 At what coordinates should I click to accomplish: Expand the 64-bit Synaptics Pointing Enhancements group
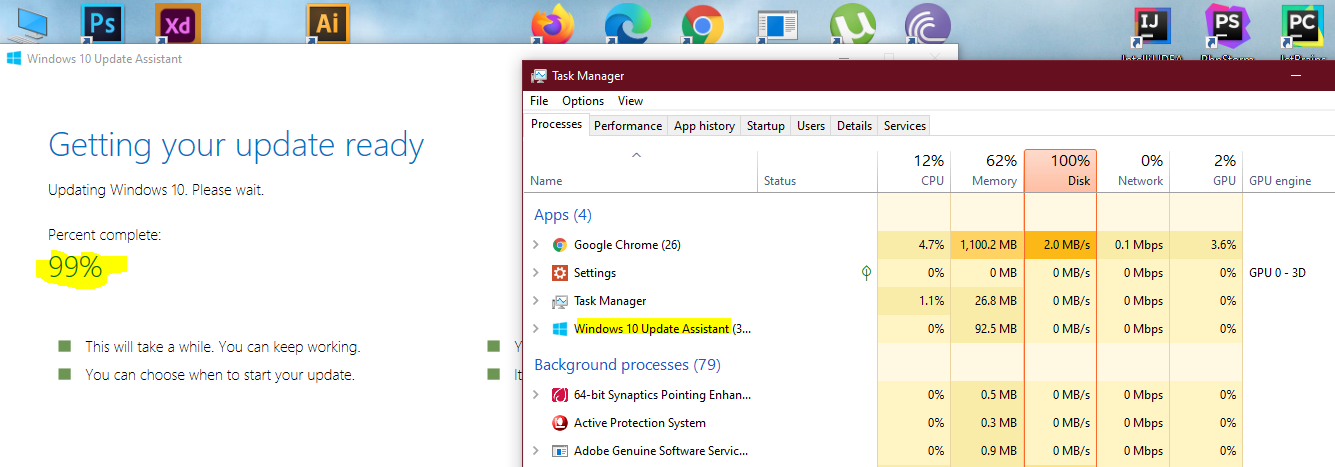pos(536,395)
